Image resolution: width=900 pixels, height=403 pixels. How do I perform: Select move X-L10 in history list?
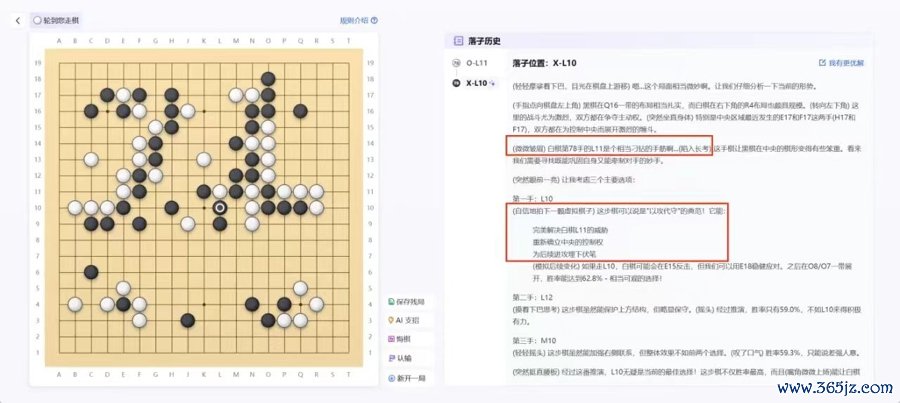(x=476, y=83)
